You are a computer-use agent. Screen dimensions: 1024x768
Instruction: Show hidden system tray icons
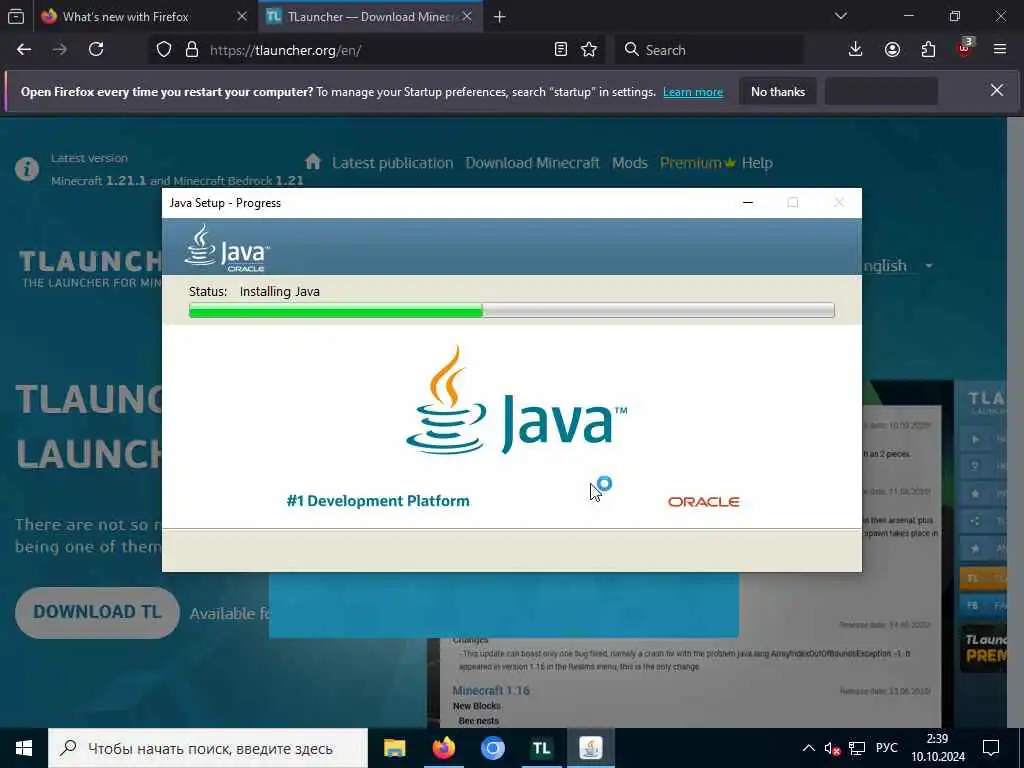(x=808, y=748)
